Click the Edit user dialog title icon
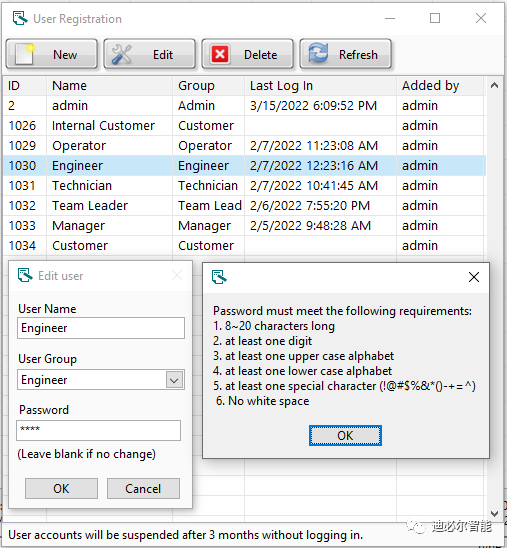507x548 pixels. pos(25,275)
